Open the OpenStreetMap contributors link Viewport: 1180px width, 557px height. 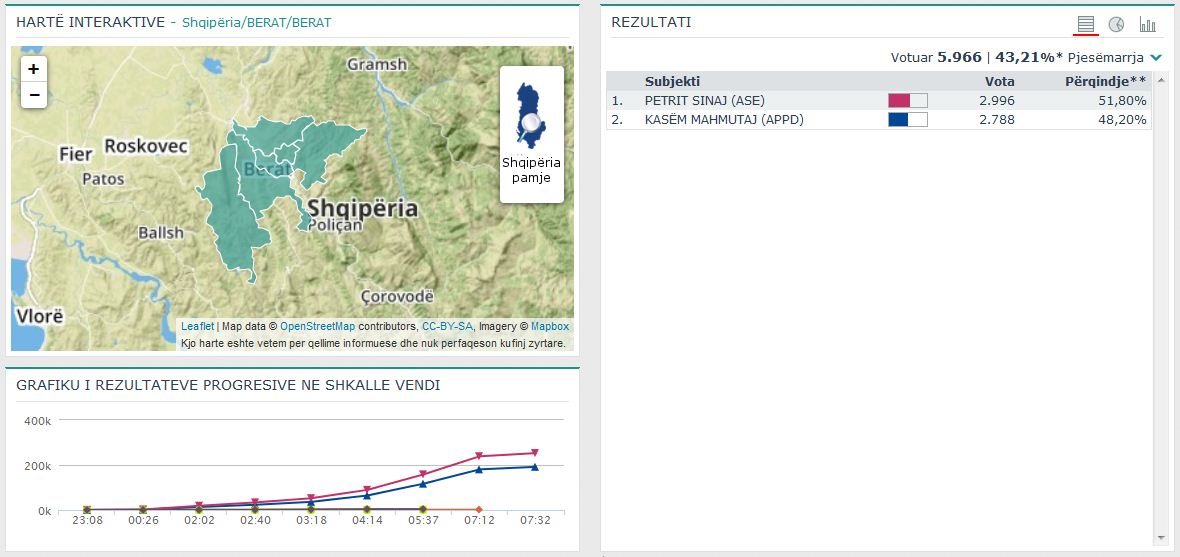point(317,326)
